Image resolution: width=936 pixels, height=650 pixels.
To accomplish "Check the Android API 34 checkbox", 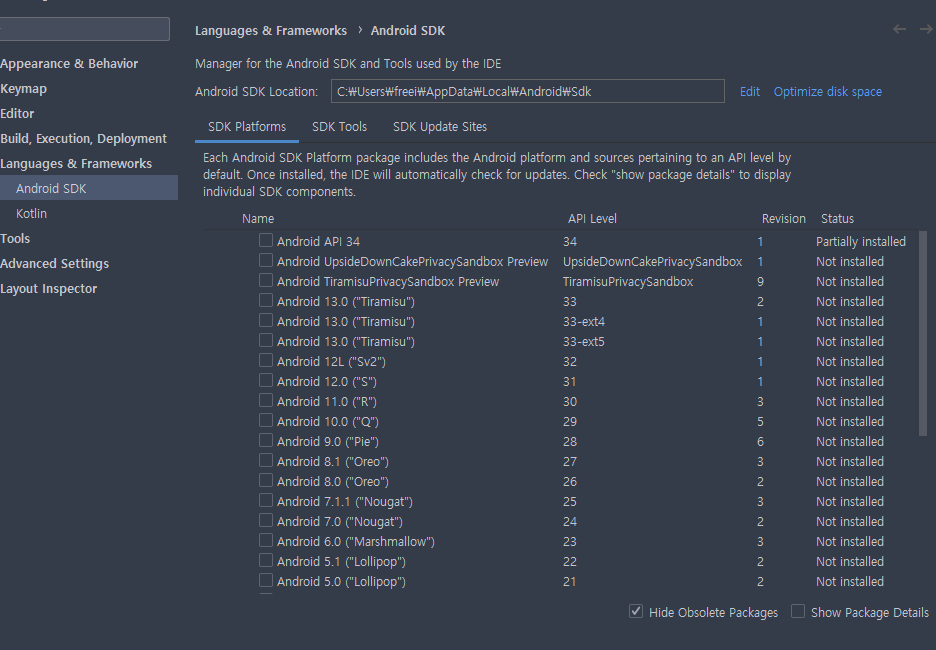I will [266, 240].
